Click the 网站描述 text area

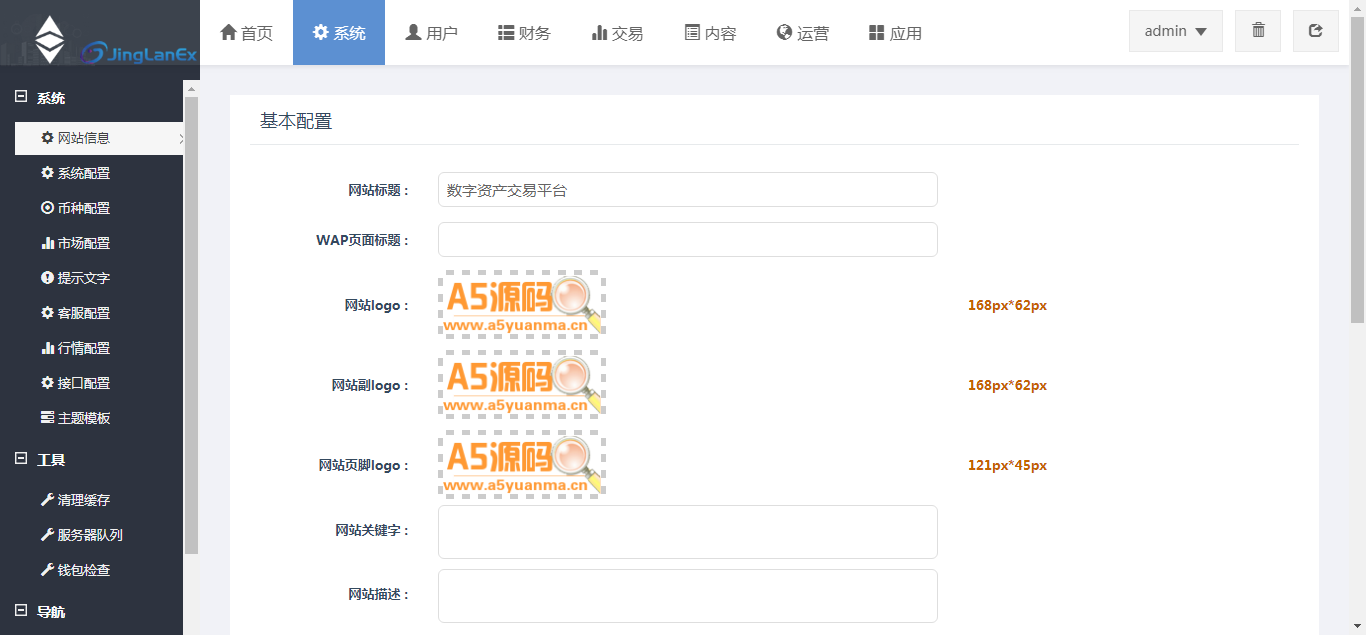[x=688, y=596]
